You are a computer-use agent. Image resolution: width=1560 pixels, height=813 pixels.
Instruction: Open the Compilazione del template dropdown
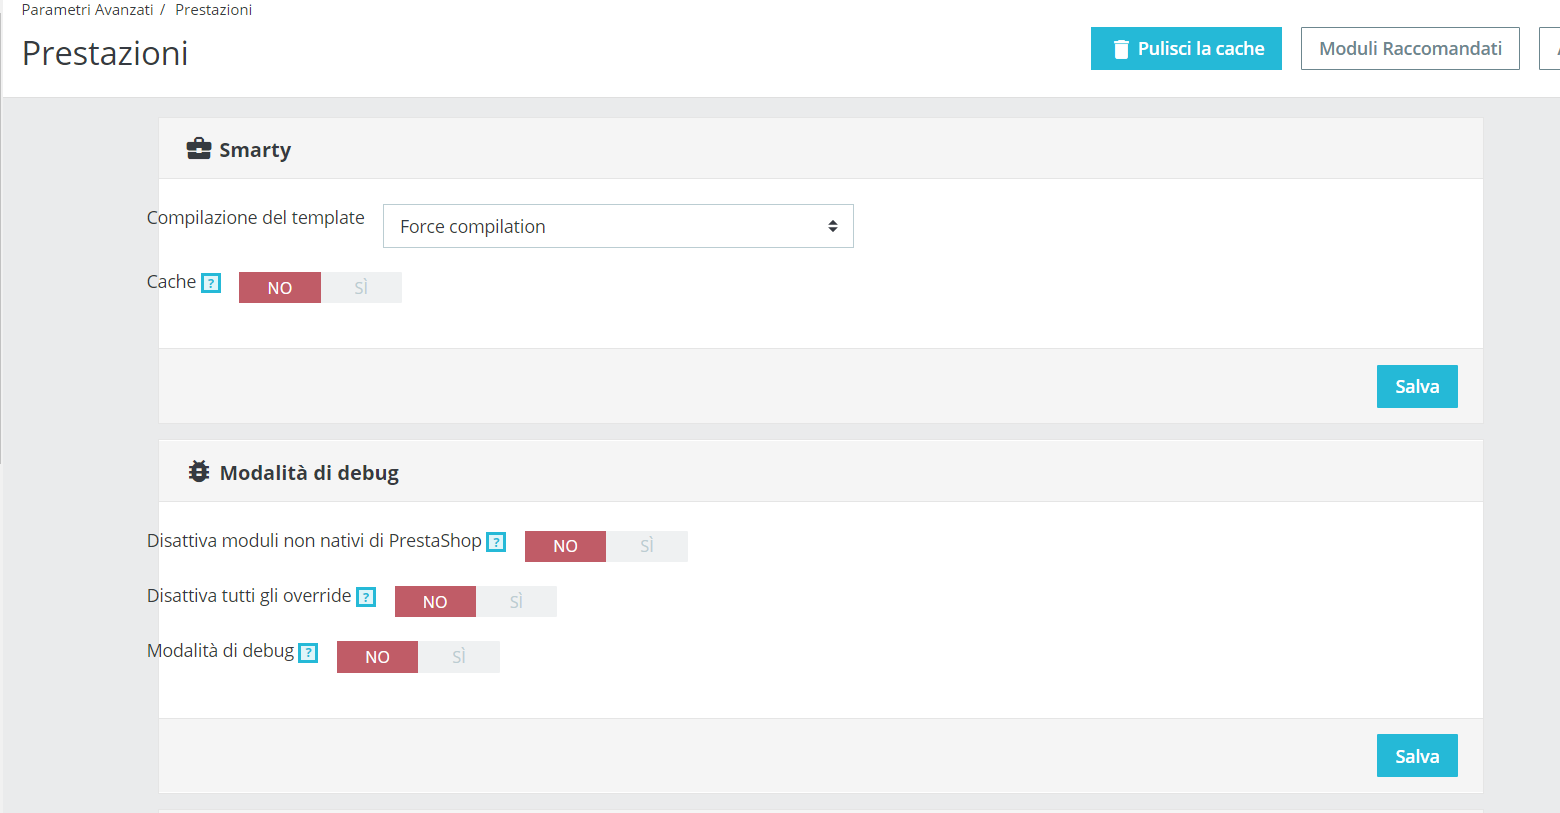coord(618,227)
